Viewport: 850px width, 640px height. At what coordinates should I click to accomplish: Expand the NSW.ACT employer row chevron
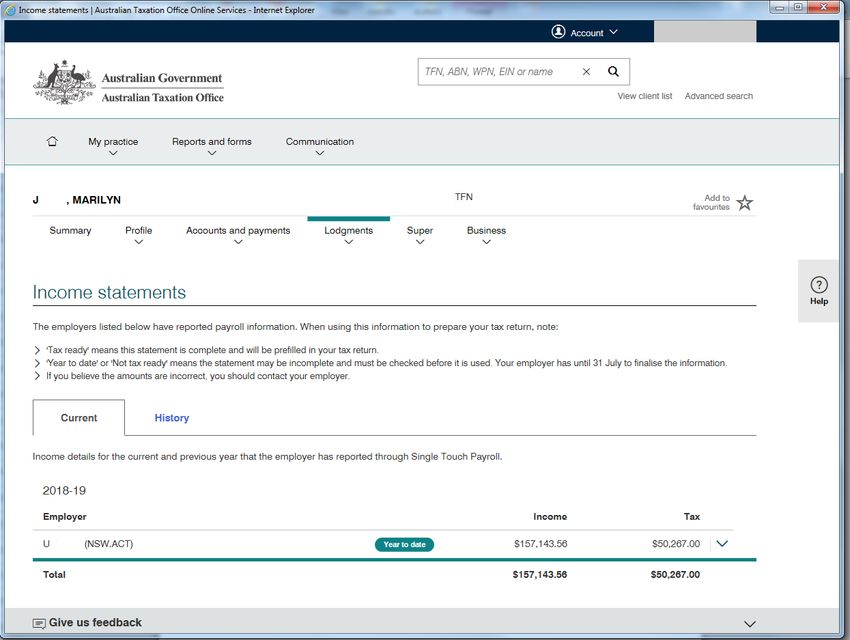click(x=722, y=544)
